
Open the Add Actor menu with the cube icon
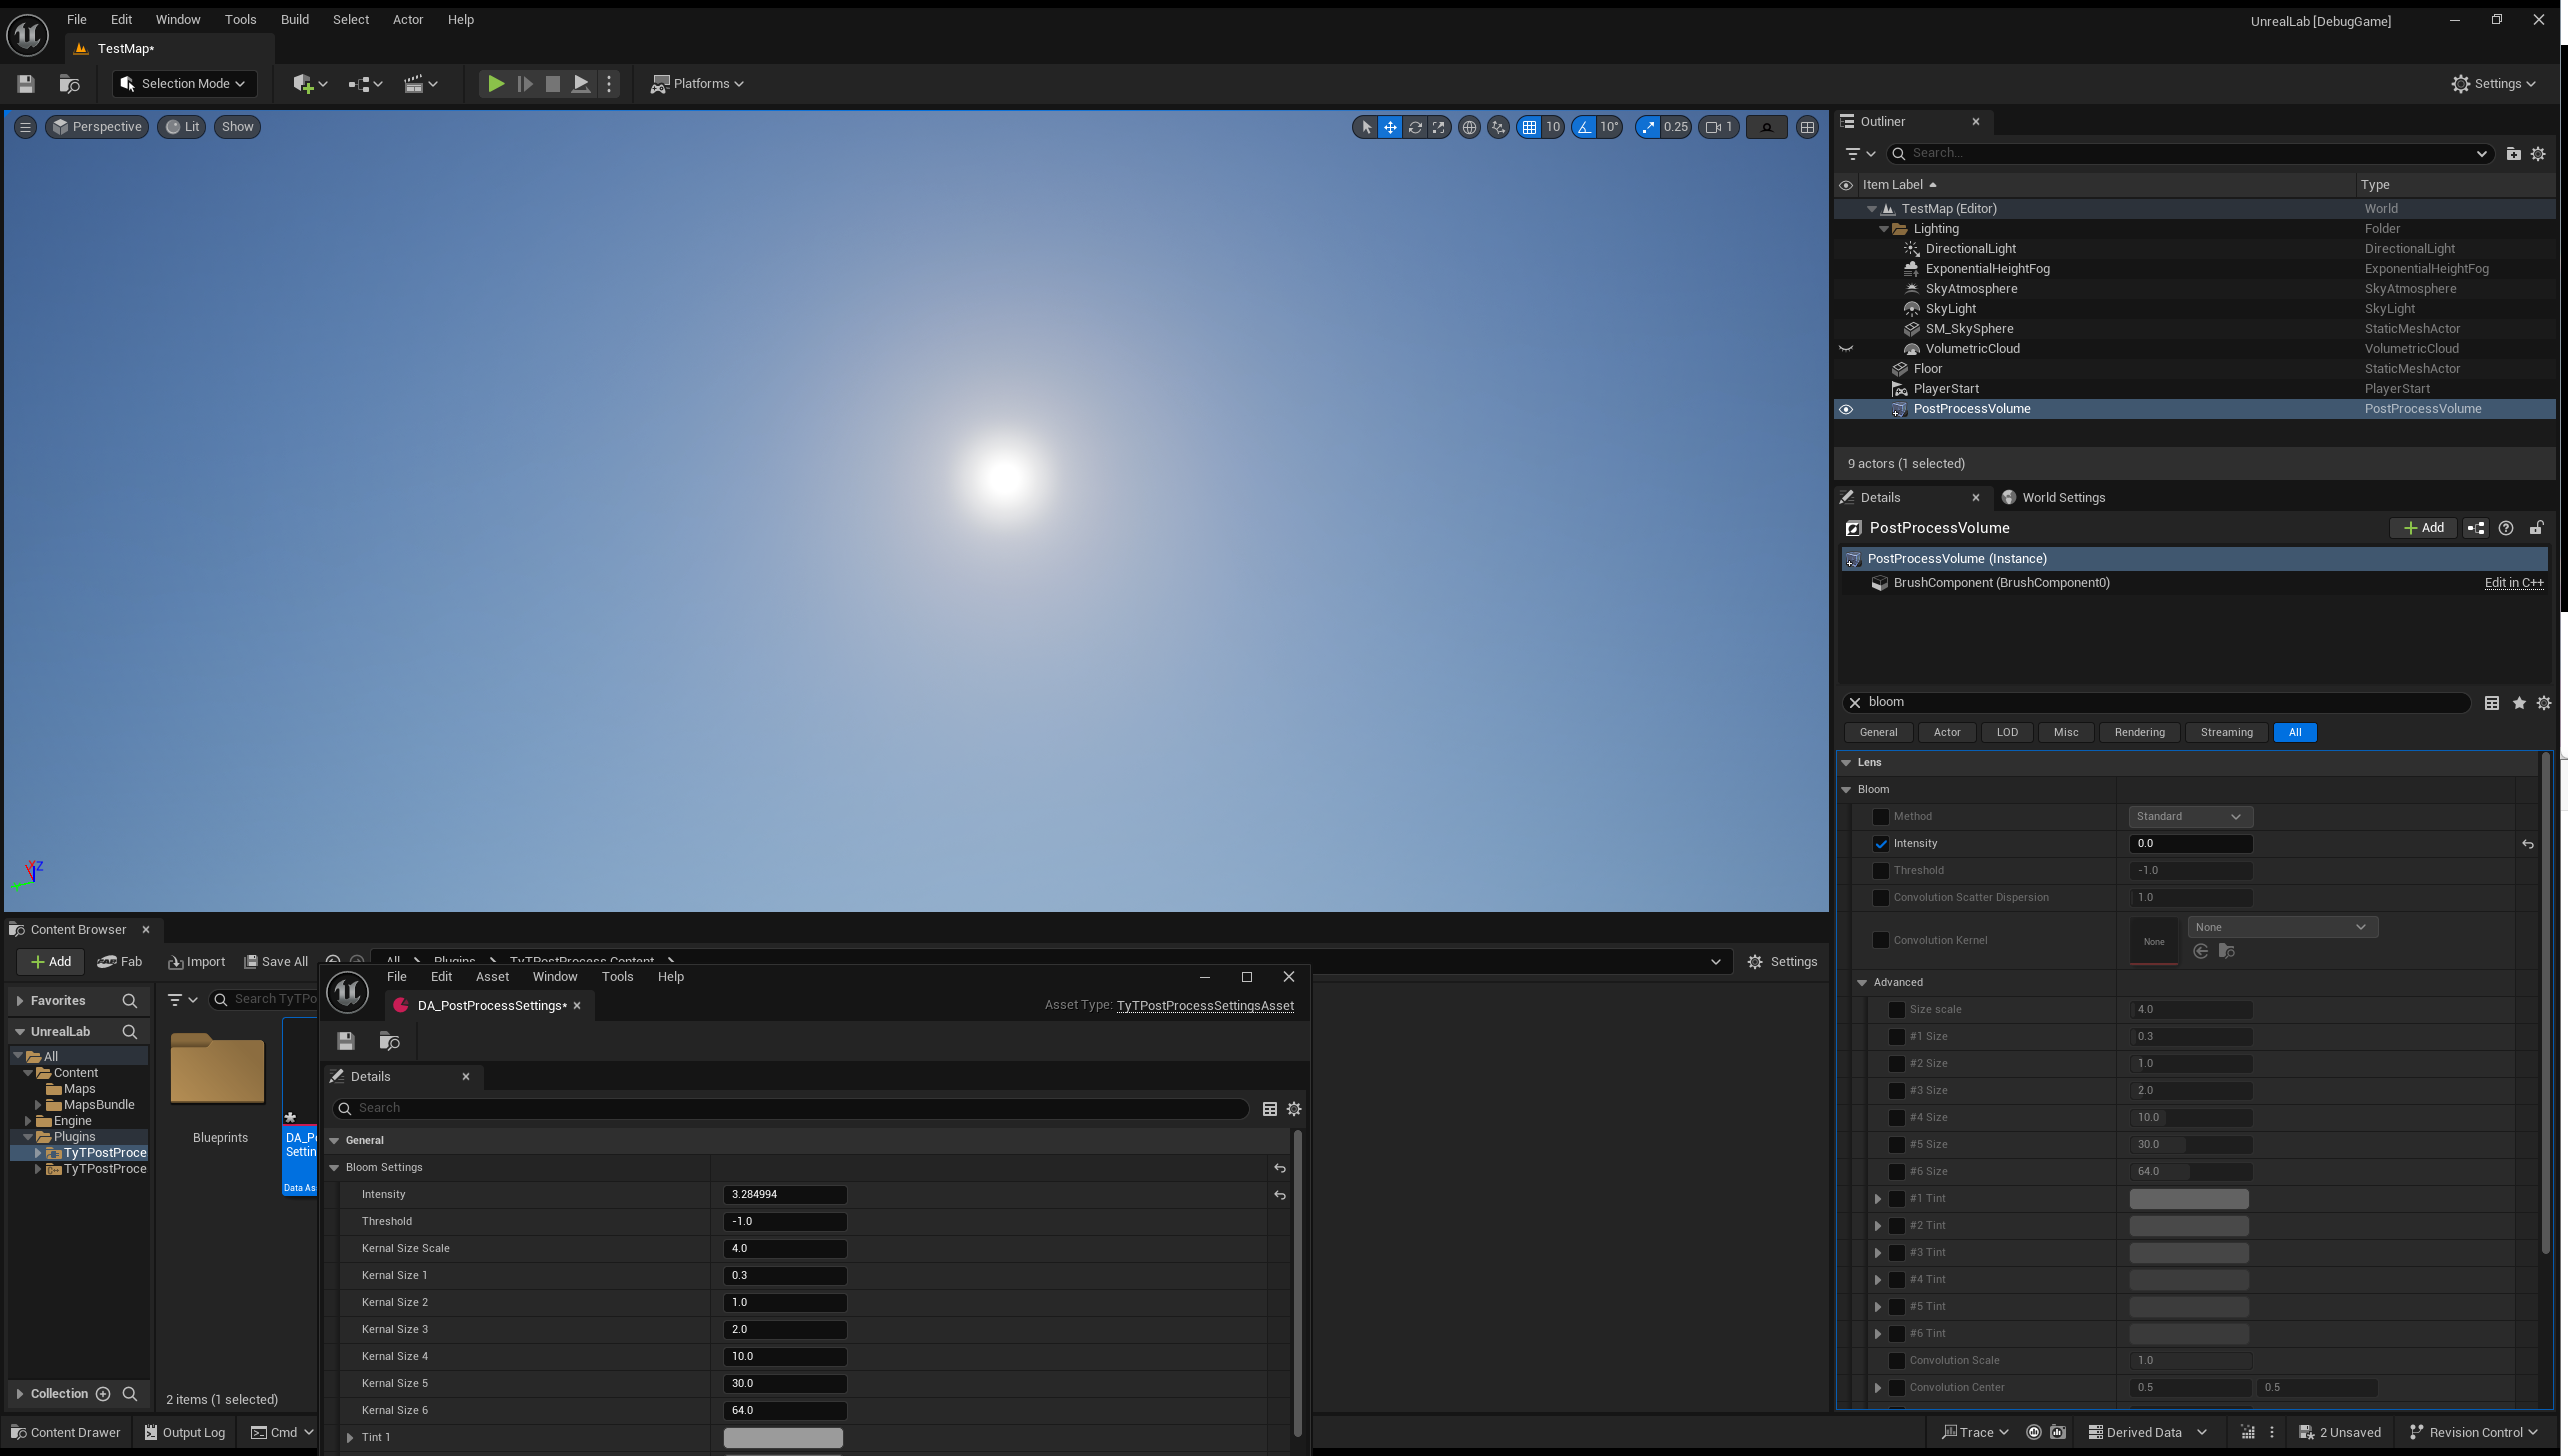(305, 84)
